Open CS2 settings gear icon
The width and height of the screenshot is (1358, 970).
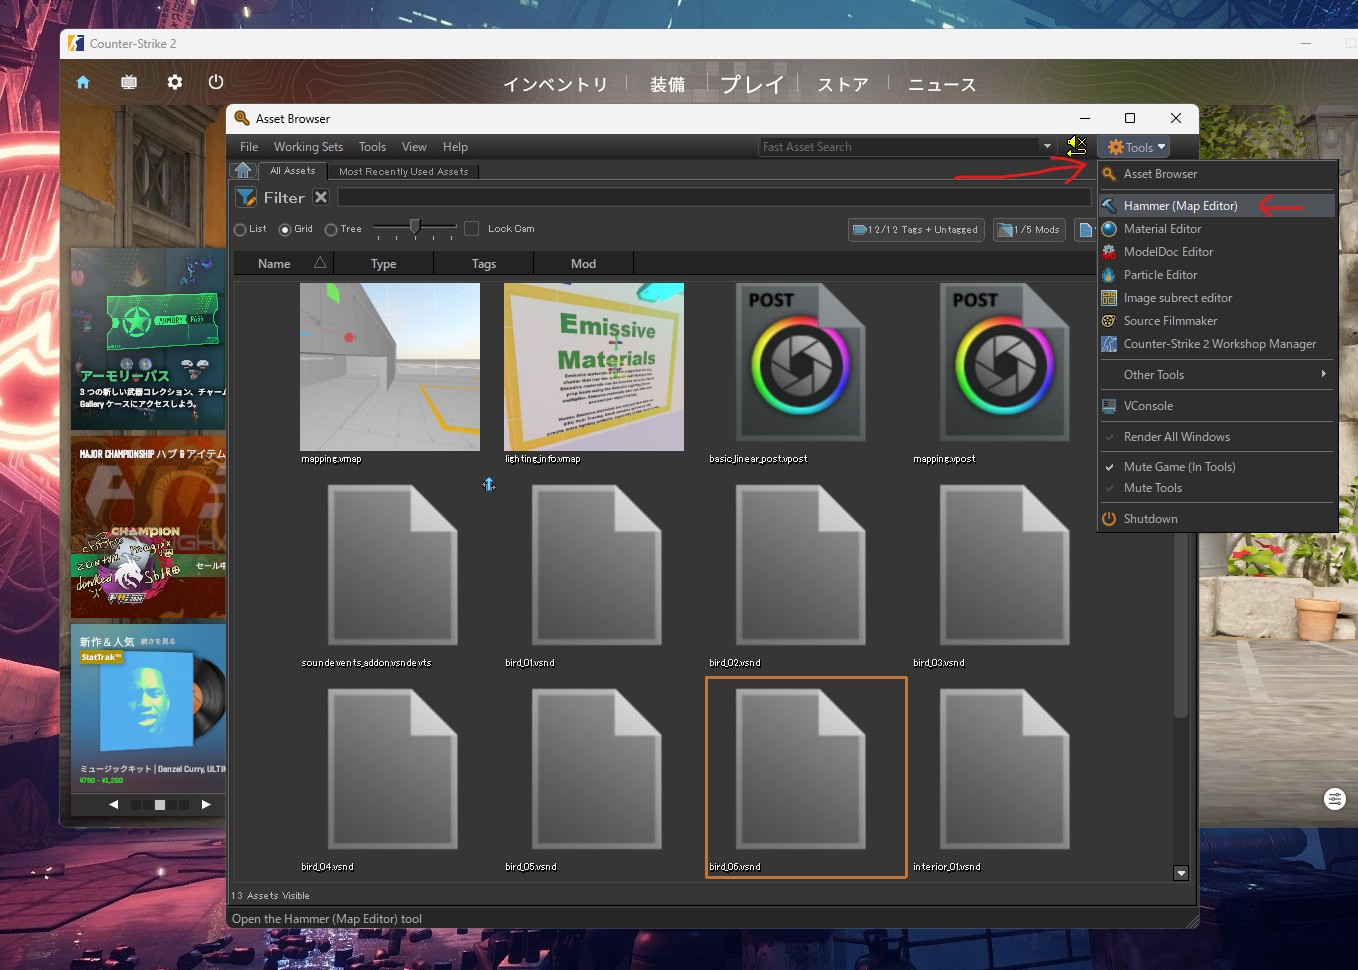click(175, 82)
